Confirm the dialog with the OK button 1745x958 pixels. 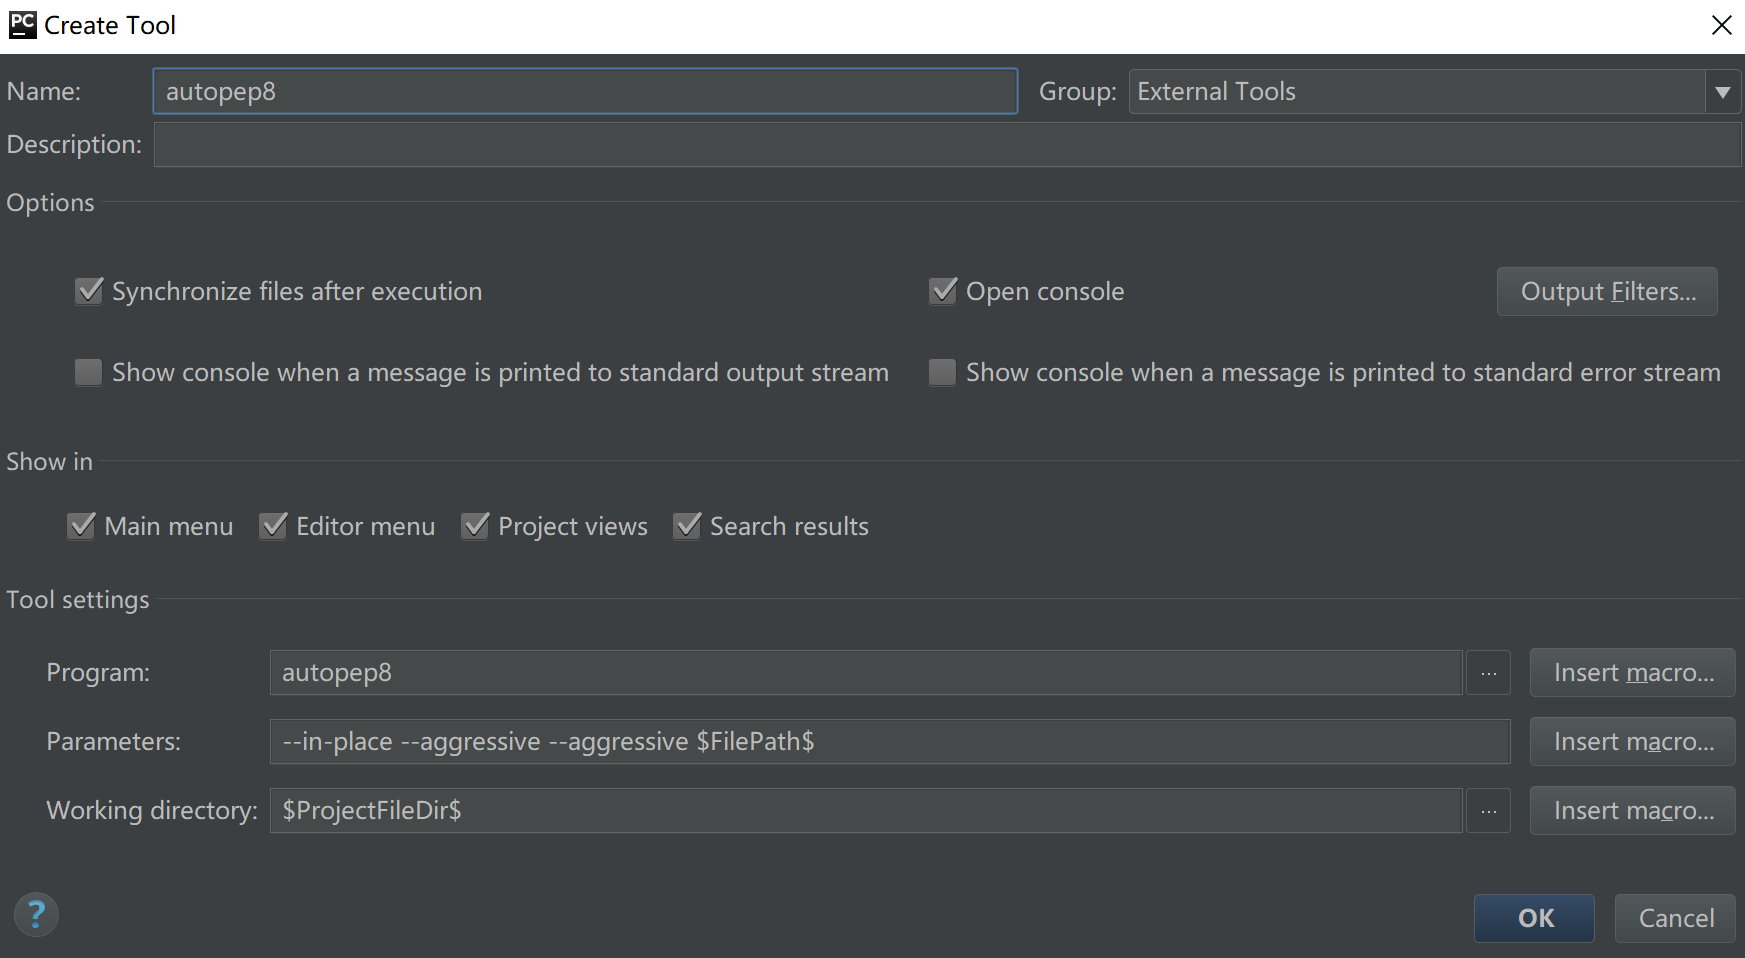click(x=1534, y=918)
